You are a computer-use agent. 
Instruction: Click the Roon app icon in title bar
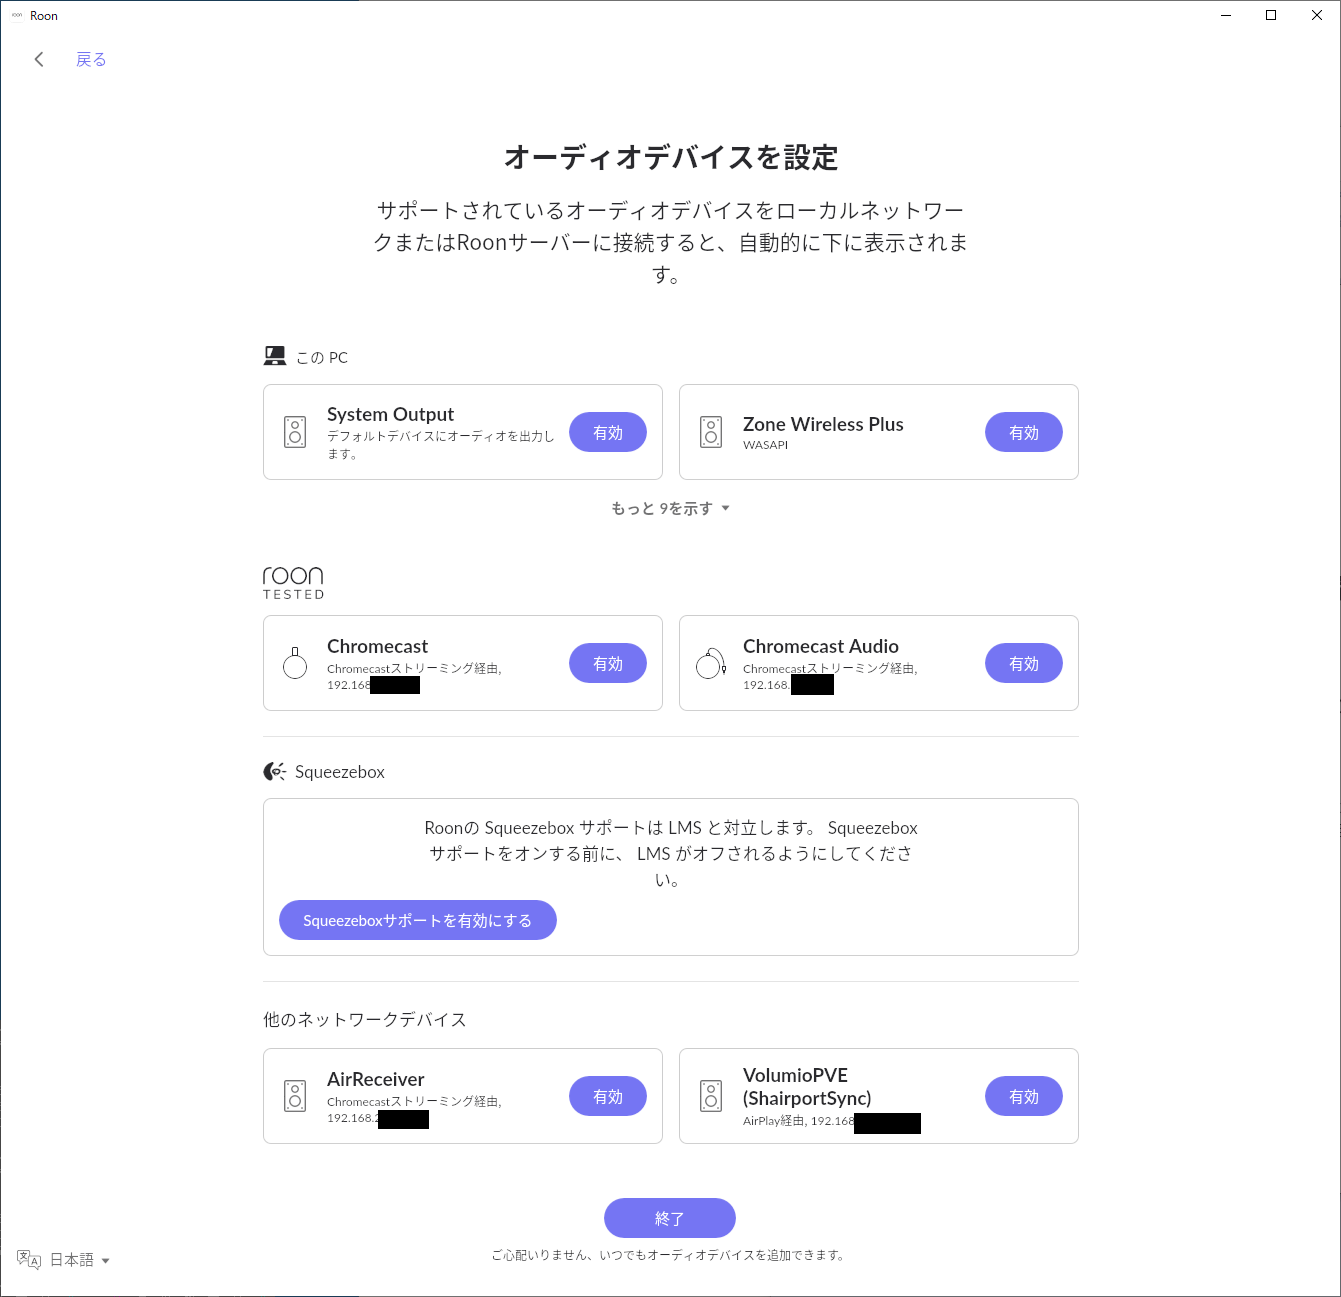[x=16, y=15]
